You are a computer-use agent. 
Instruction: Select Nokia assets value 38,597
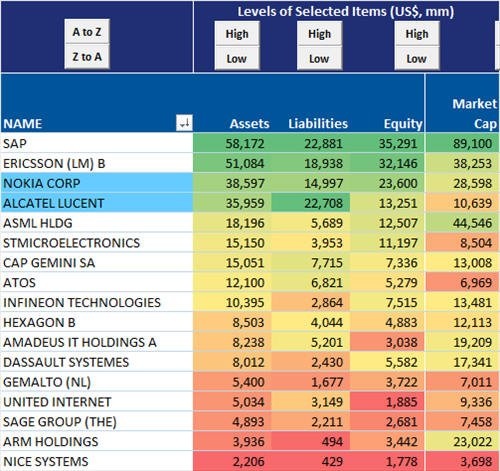pyautogui.click(x=232, y=183)
